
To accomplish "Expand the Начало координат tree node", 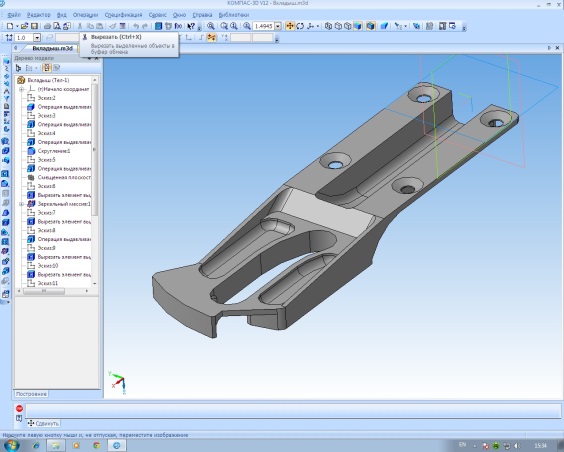I will click(x=21, y=89).
